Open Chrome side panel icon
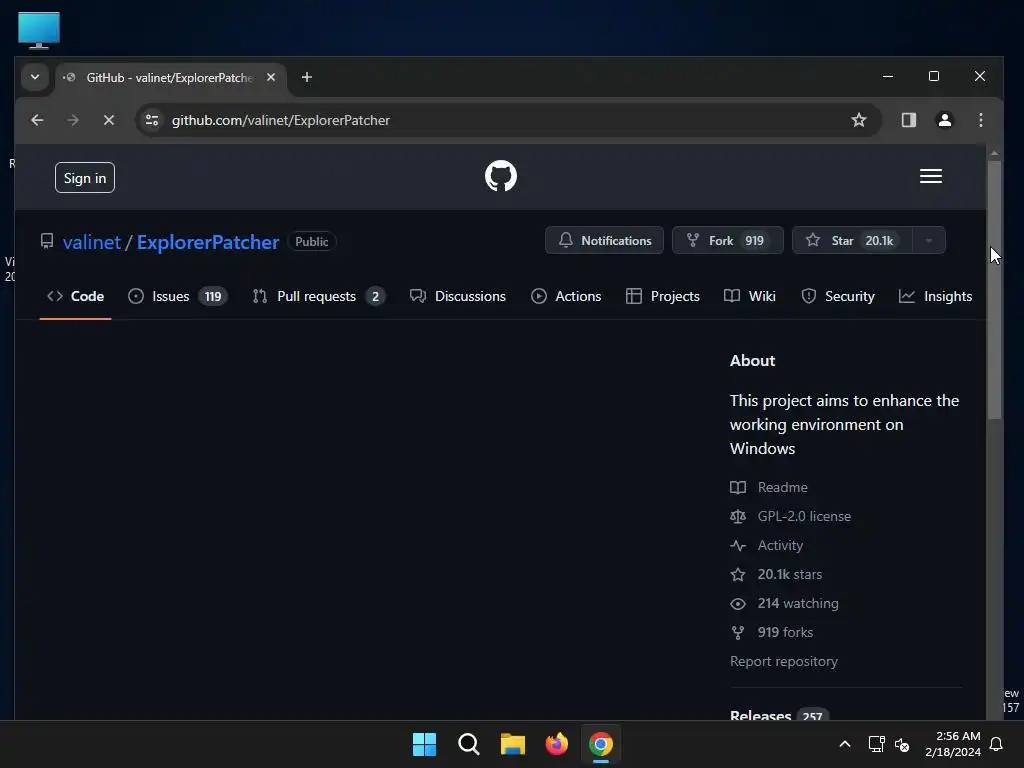Image resolution: width=1024 pixels, height=768 pixels. pyautogui.click(x=908, y=120)
